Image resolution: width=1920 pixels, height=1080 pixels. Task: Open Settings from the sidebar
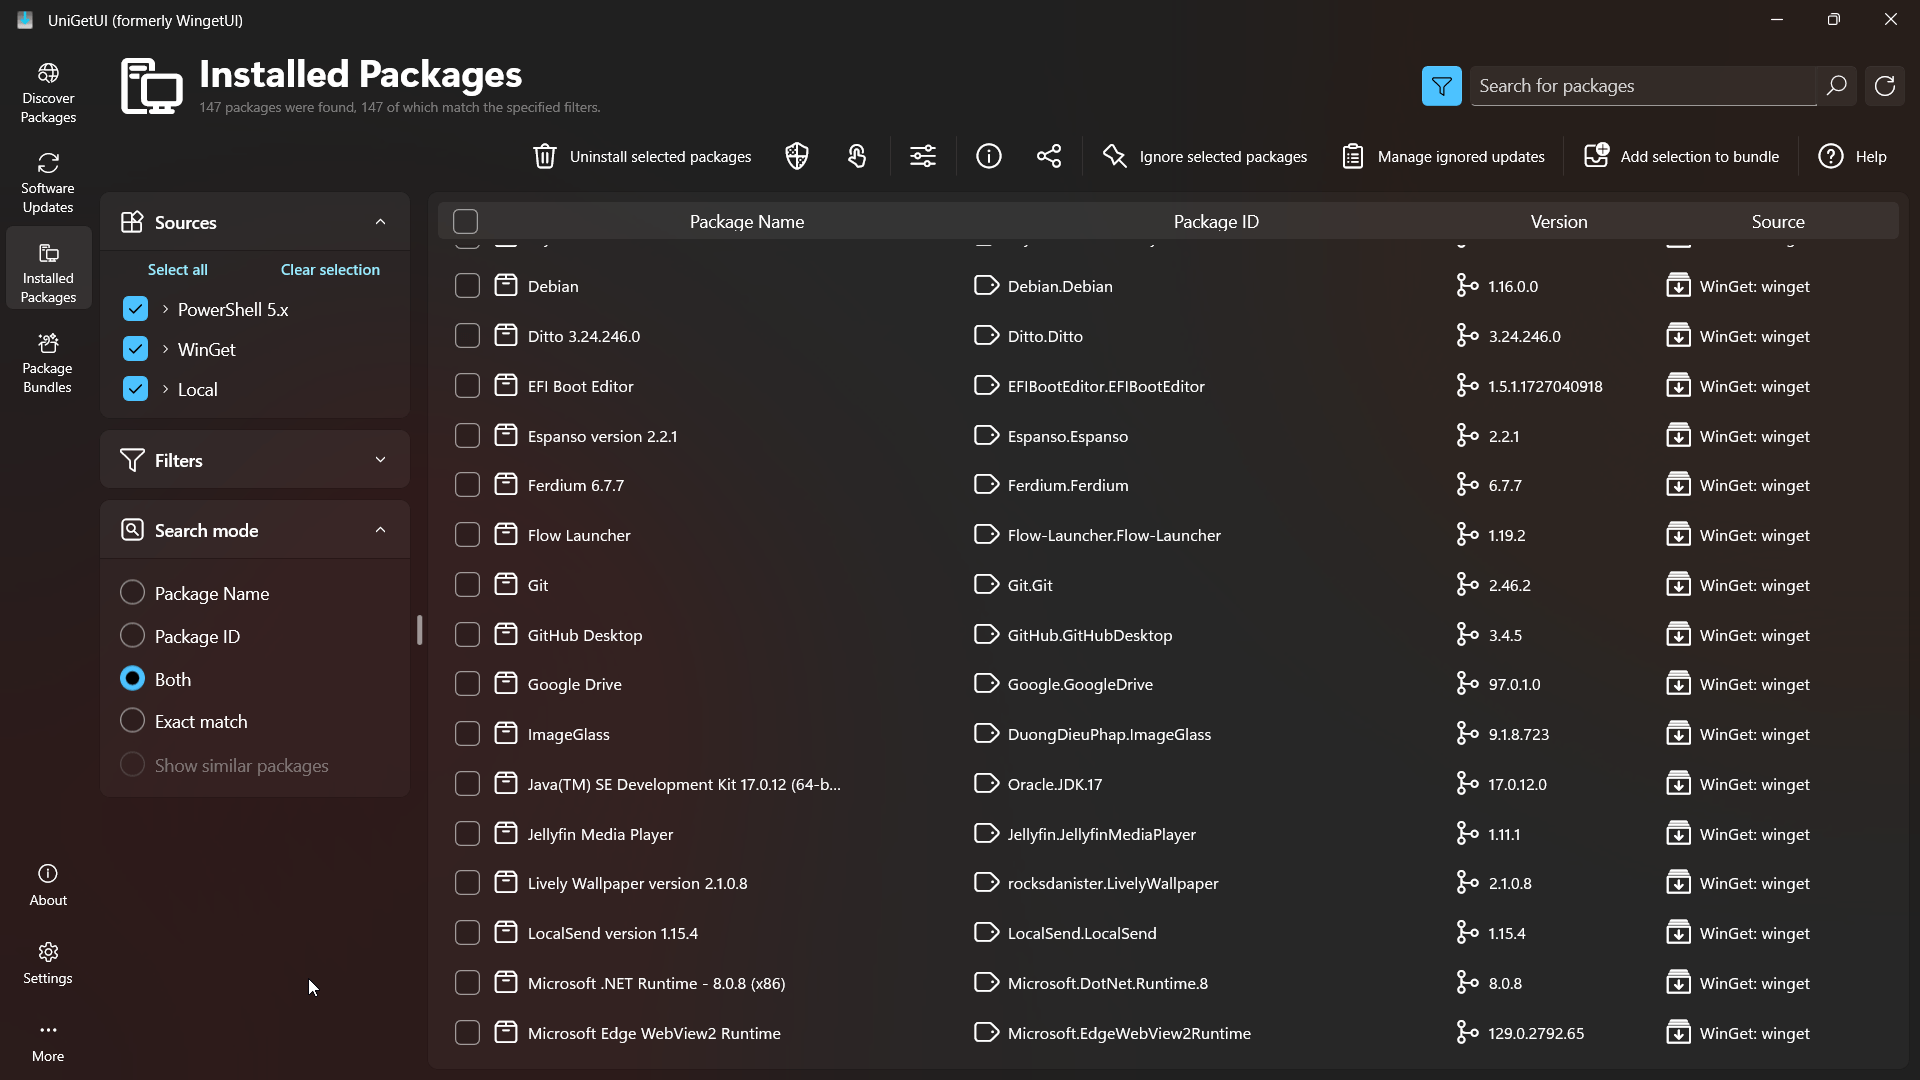[48, 963]
